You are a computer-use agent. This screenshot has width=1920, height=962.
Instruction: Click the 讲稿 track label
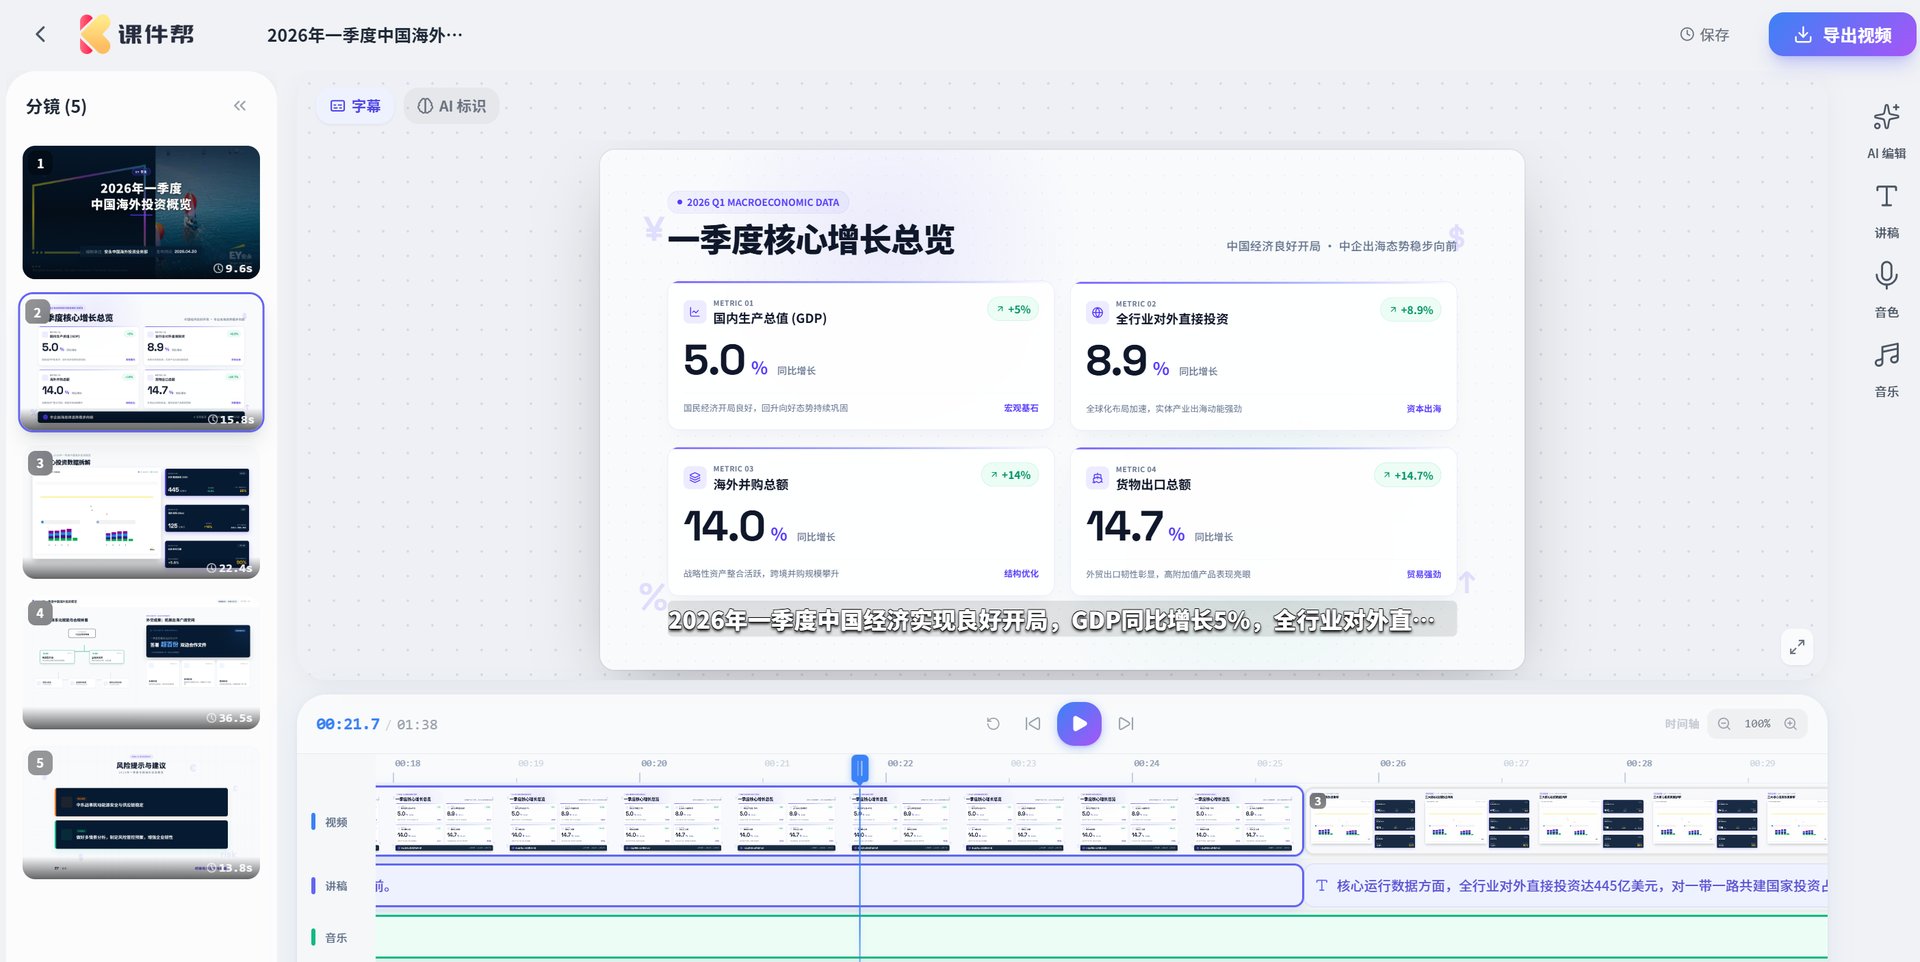336,886
